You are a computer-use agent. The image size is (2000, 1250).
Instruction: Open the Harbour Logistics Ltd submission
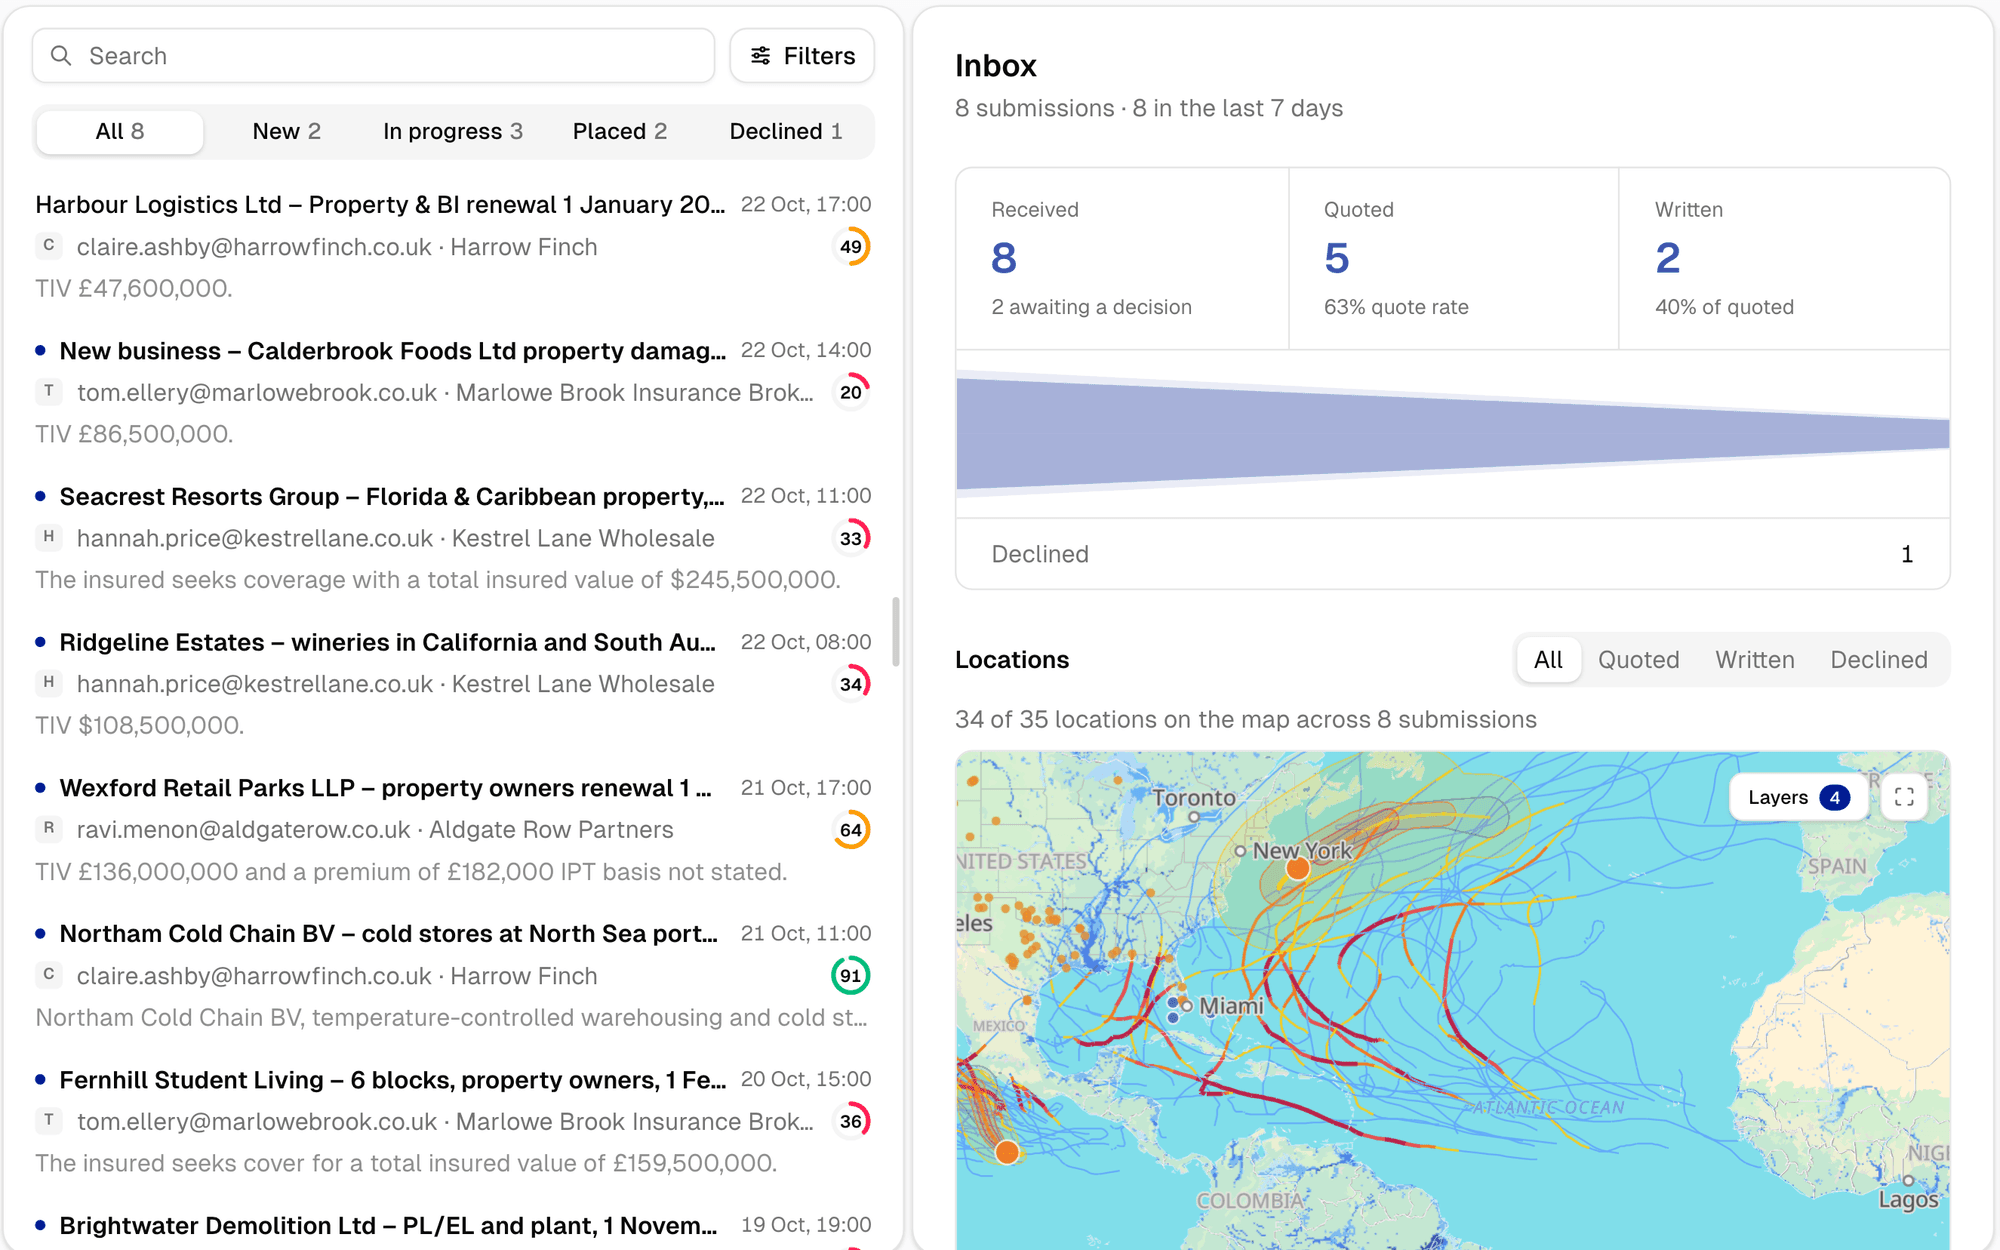(453, 247)
